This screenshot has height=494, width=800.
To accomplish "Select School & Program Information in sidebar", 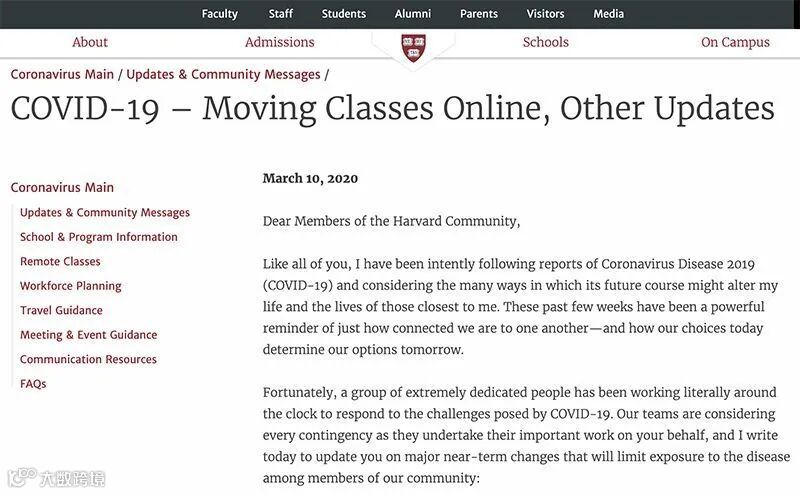I will tap(99, 237).
